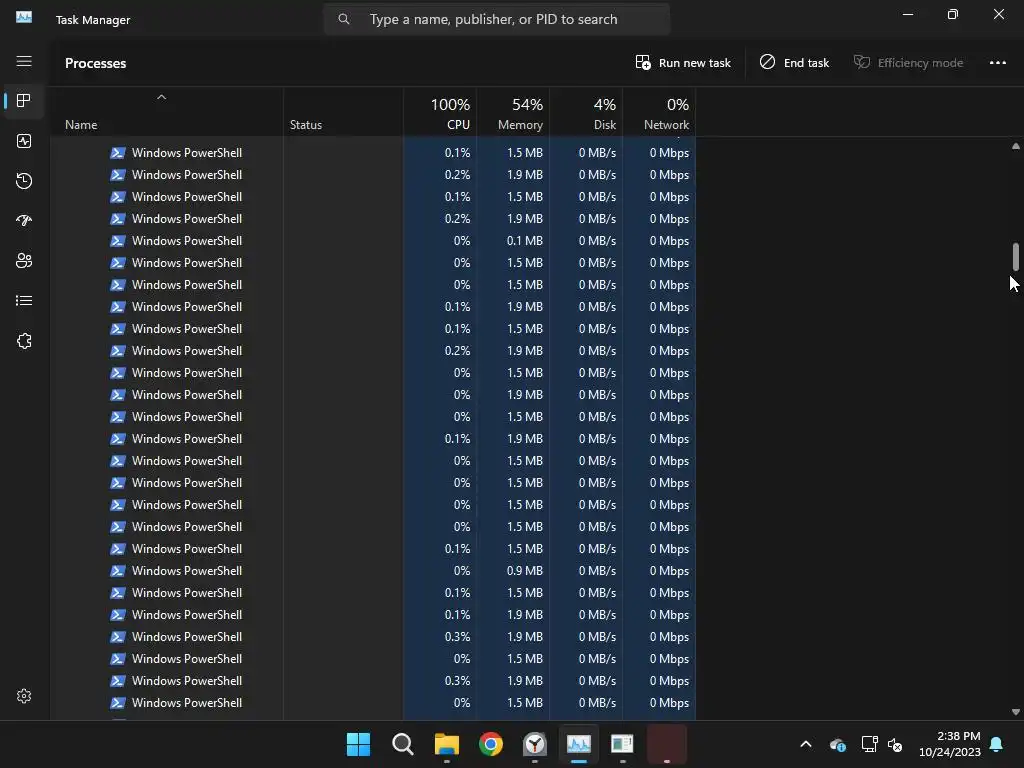This screenshot has height=768, width=1024.
Task: Open the Performance page from sidebar
Action: (24, 141)
